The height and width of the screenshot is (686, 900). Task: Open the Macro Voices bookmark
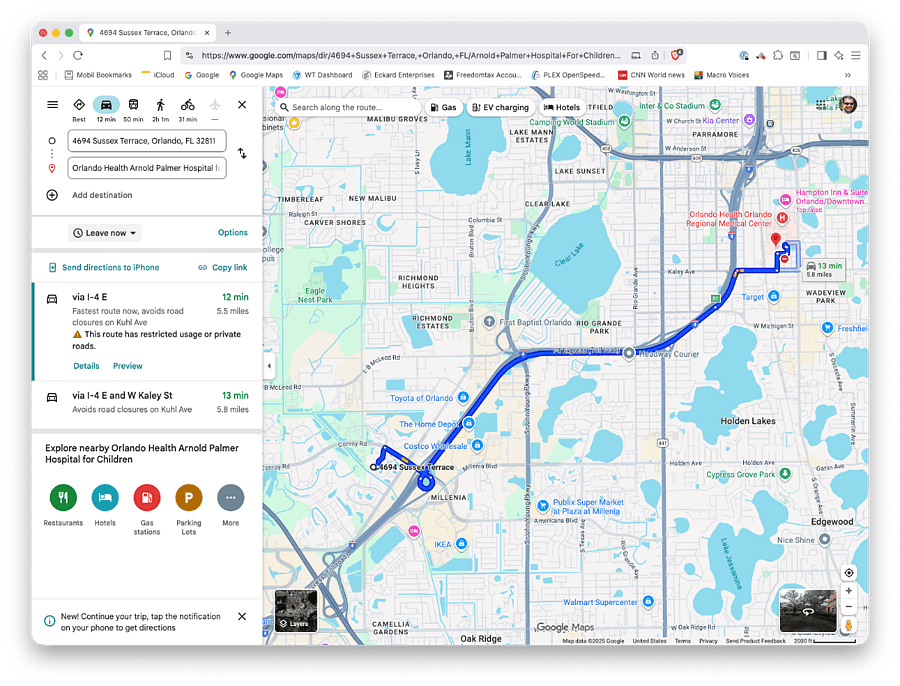[722, 75]
